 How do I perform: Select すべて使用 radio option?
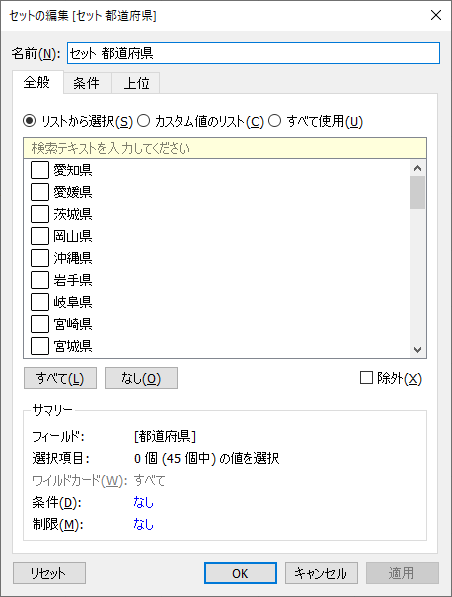(x=275, y=121)
